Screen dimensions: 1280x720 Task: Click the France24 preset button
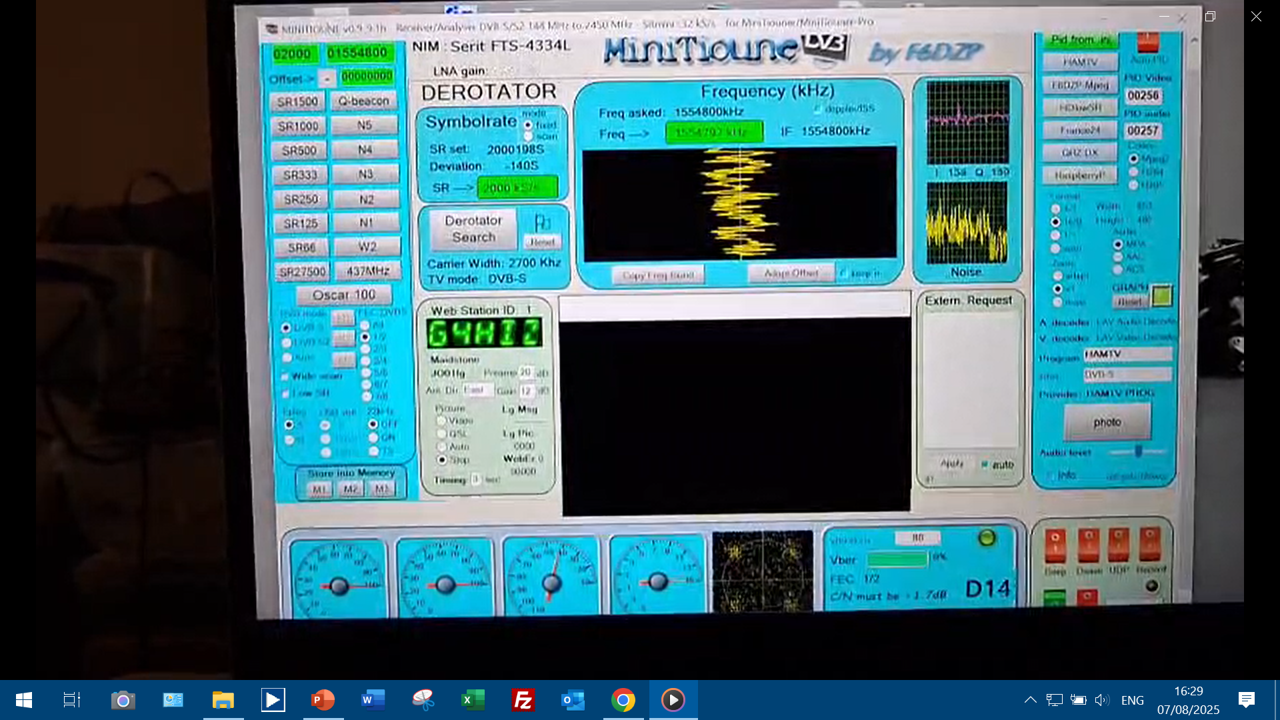pos(1080,130)
